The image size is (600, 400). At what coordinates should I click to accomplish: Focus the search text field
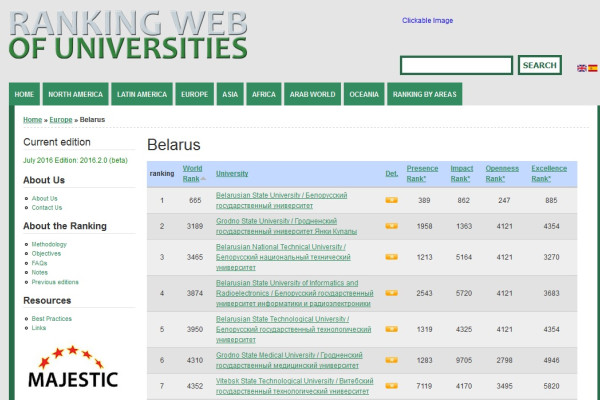(x=456, y=65)
